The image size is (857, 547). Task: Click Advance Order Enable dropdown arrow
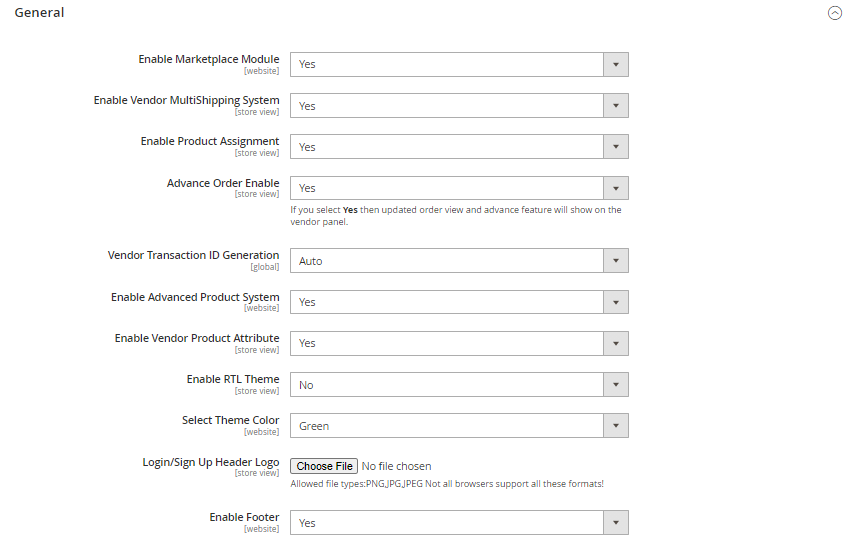[x=616, y=188]
